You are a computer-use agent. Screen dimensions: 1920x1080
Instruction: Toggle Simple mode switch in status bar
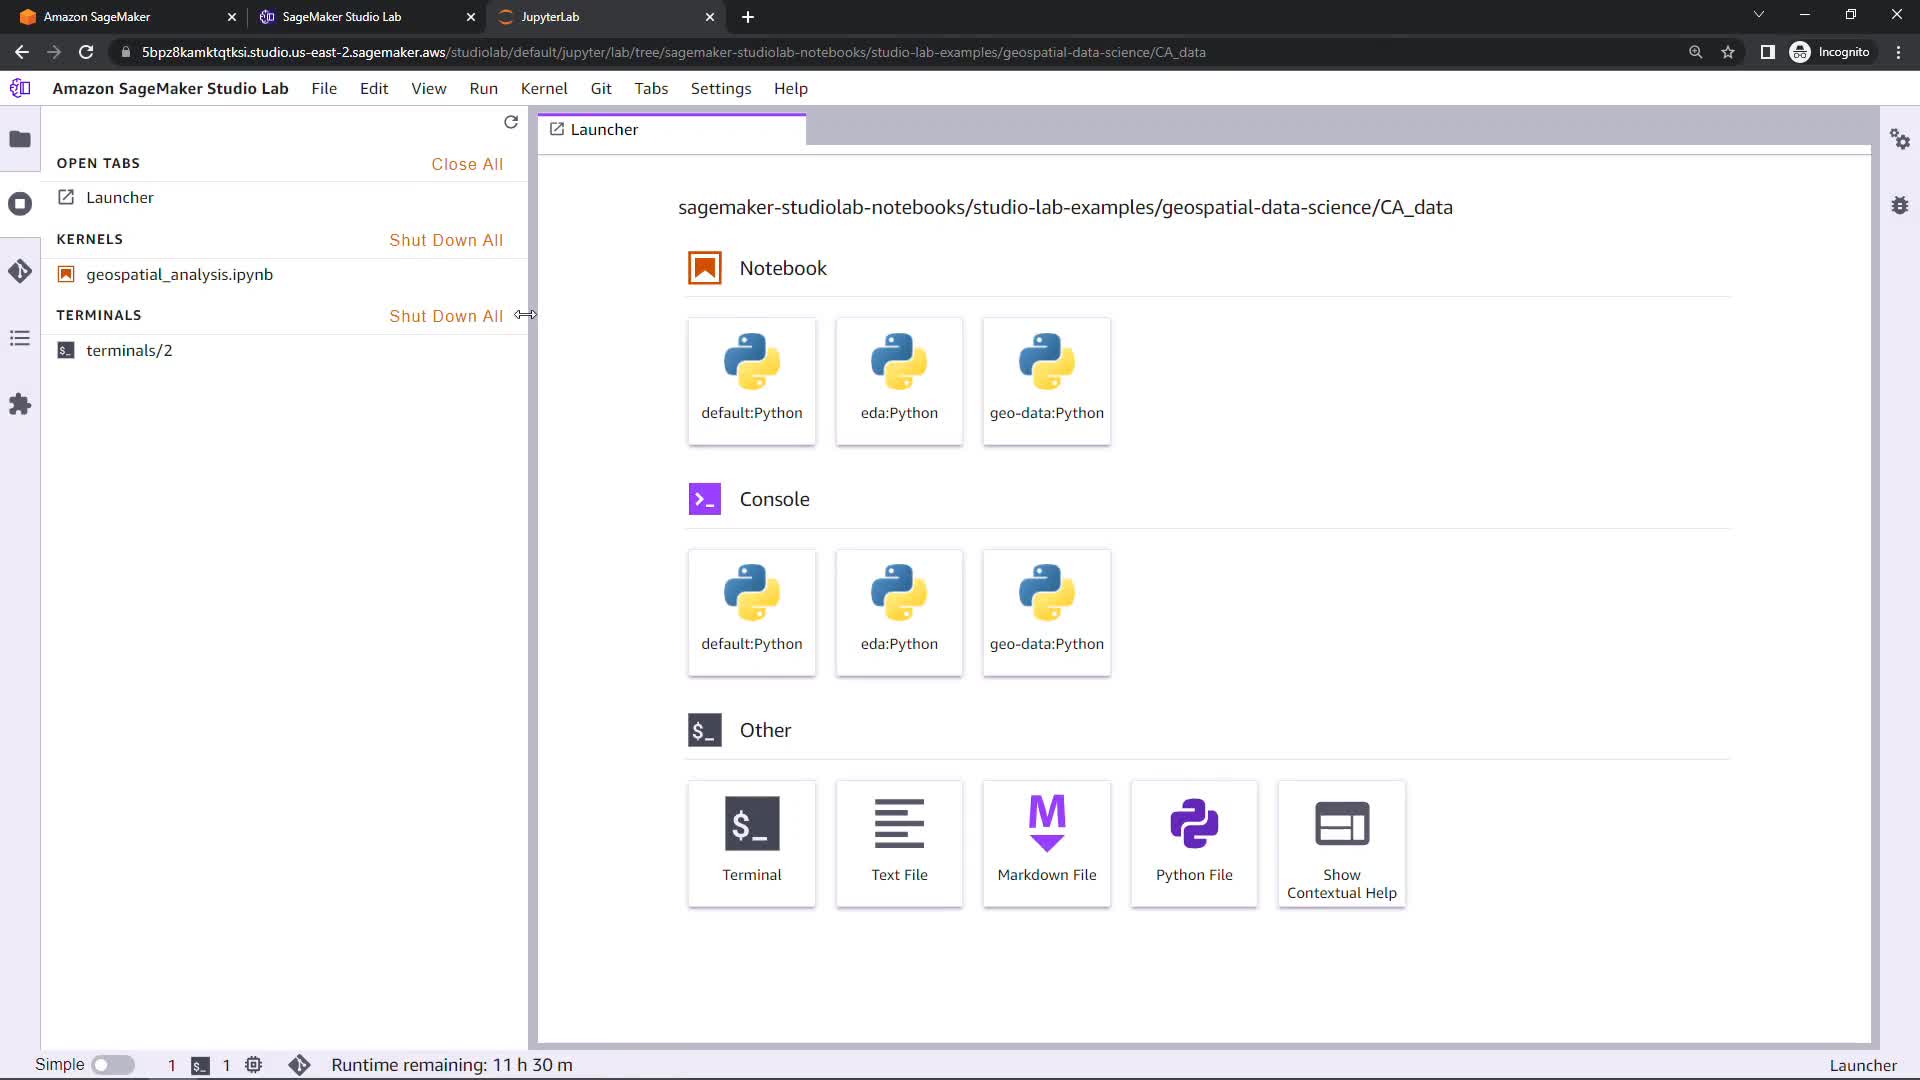[113, 1065]
